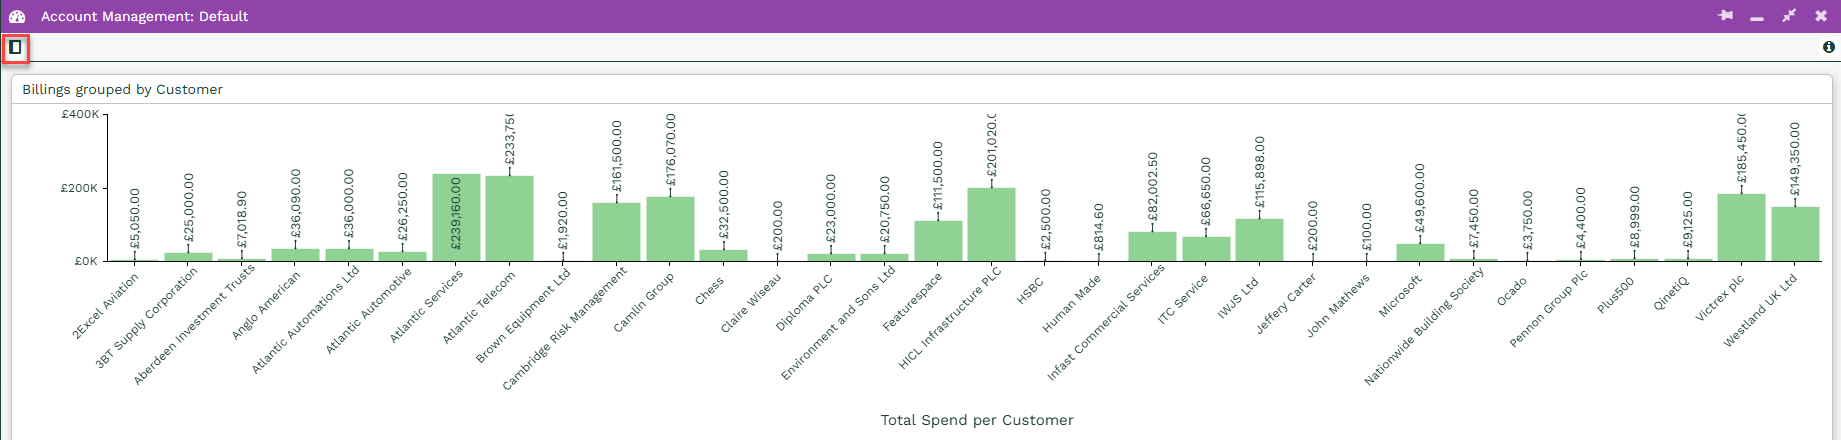Click the HICL Infrastructure PLC bar
The width and height of the screenshot is (1841, 440).
991,225
